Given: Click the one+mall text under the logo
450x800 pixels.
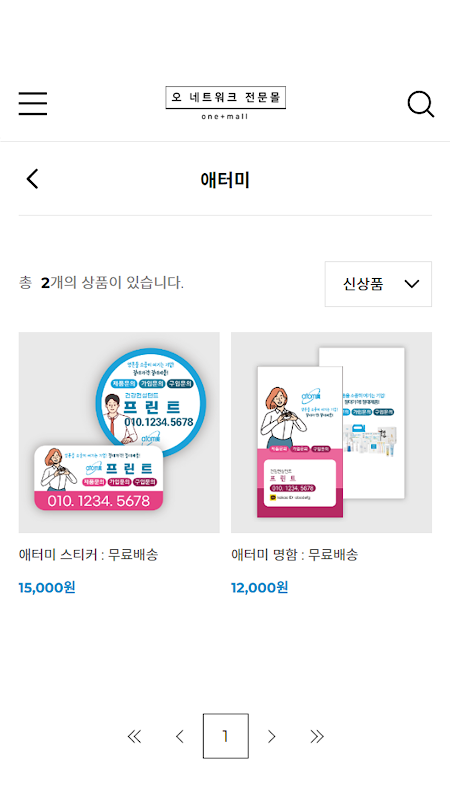Looking at the screenshot, I should pos(224,116).
